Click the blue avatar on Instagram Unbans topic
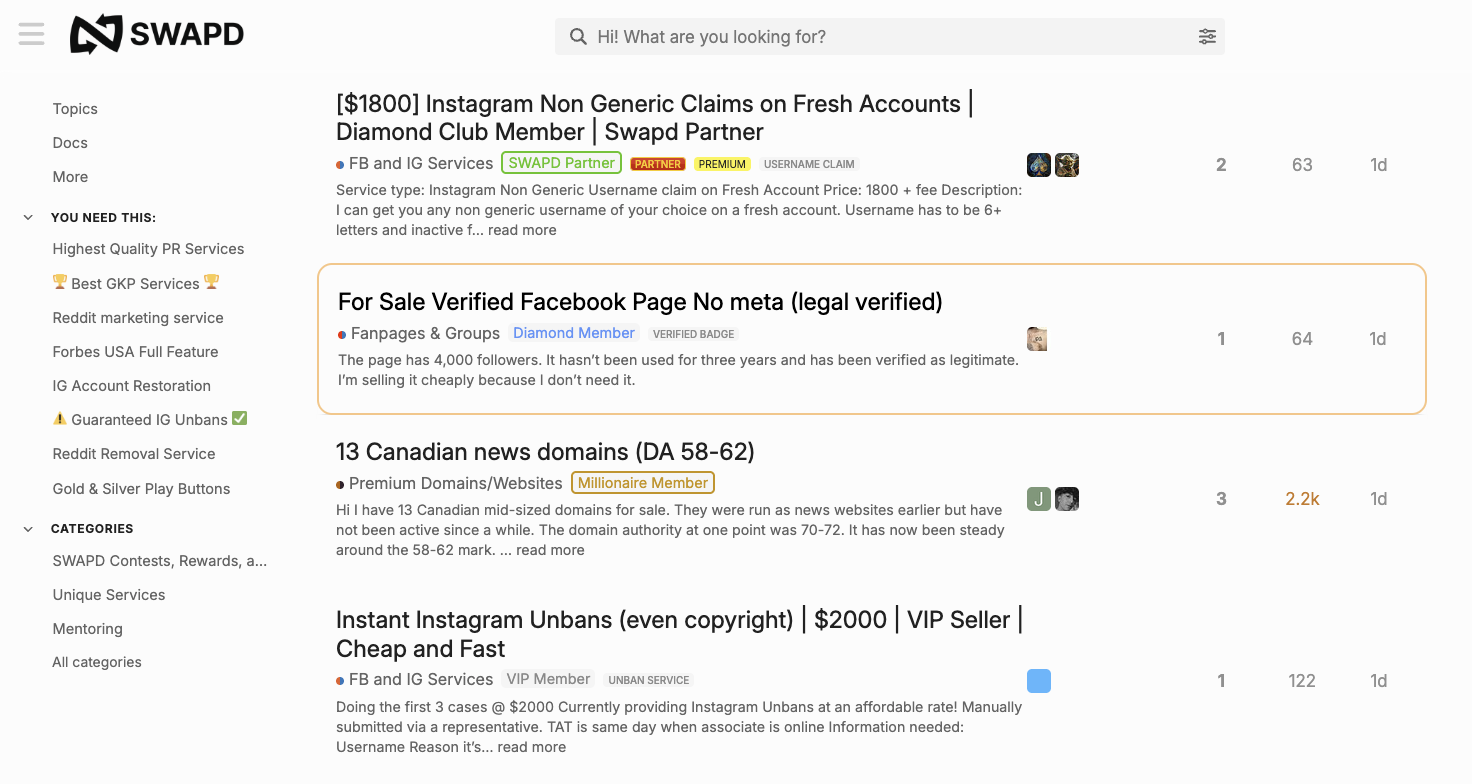The width and height of the screenshot is (1472, 784). click(x=1039, y=681)
